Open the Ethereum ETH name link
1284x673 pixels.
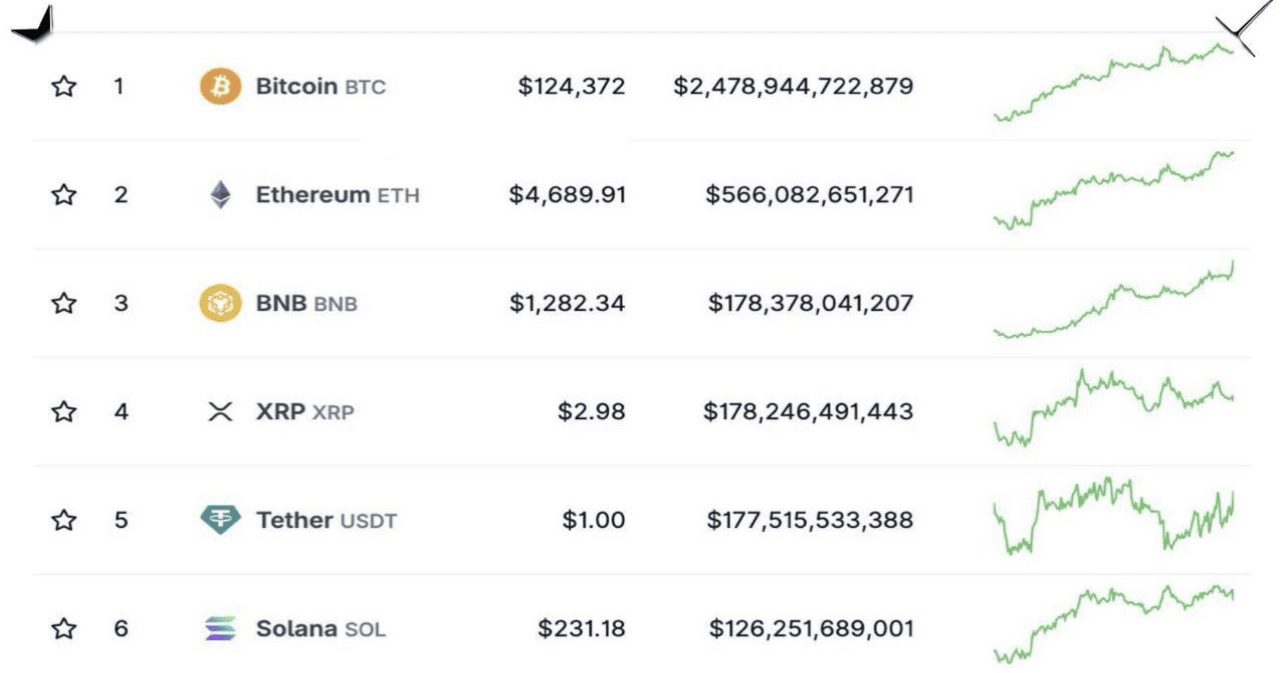[337, 195]
